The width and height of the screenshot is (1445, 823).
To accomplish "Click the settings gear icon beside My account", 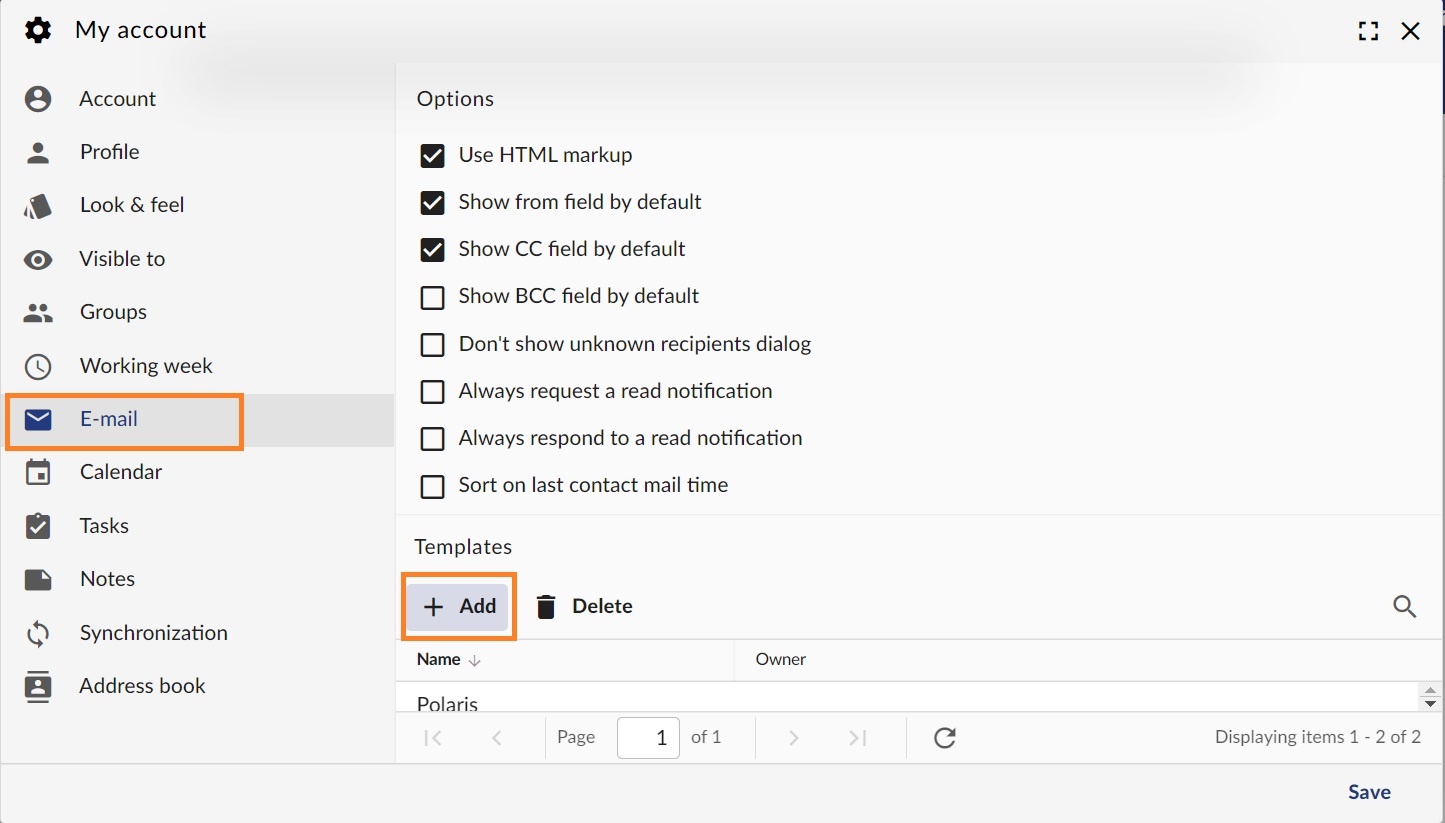I will pos(38,30).
